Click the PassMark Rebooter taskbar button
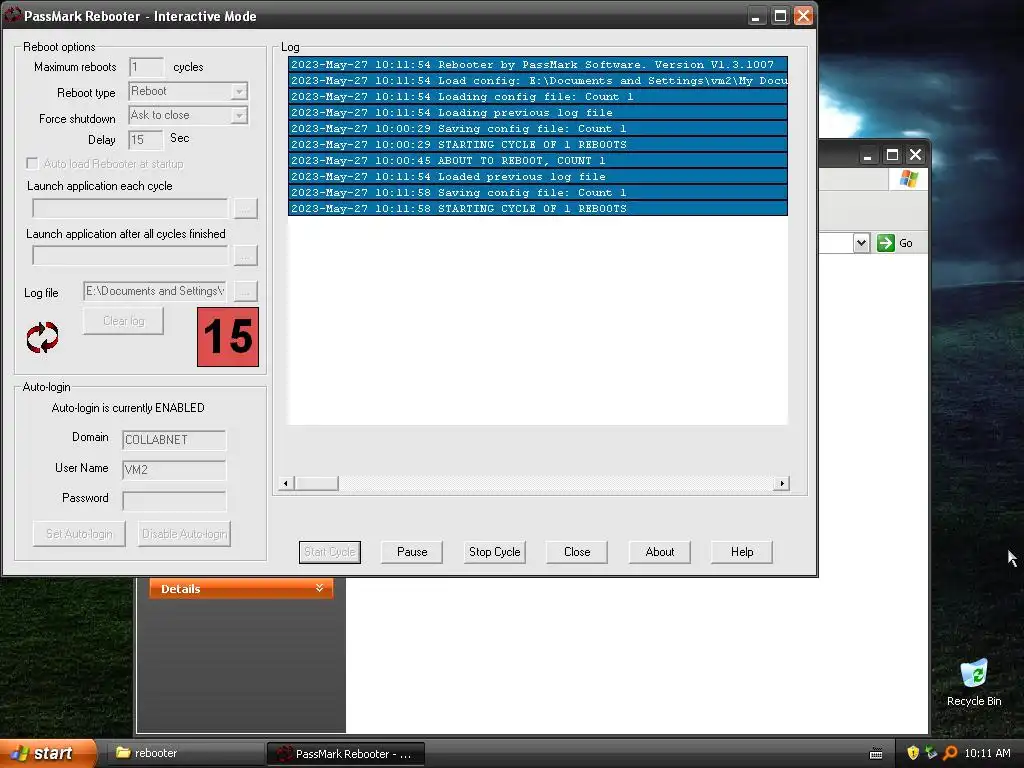The height and width of the screenshot is (768, 1024). tap(346, 754)
